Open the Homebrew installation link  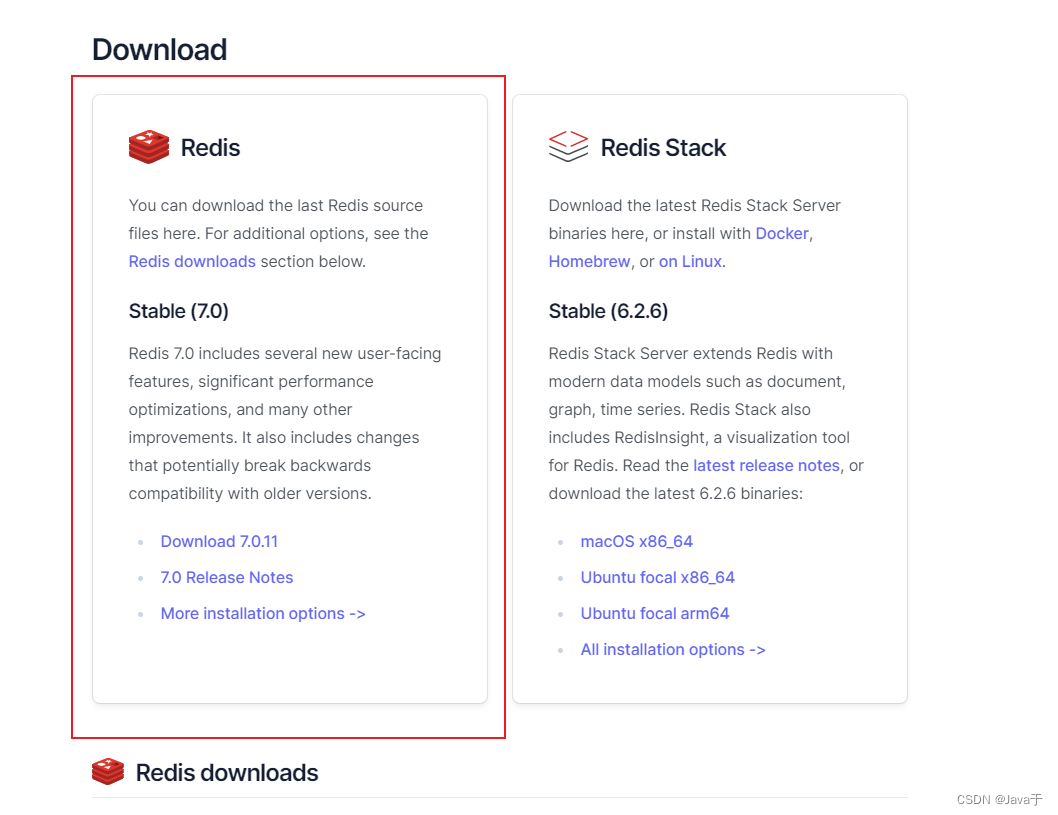tap(589, 261)
